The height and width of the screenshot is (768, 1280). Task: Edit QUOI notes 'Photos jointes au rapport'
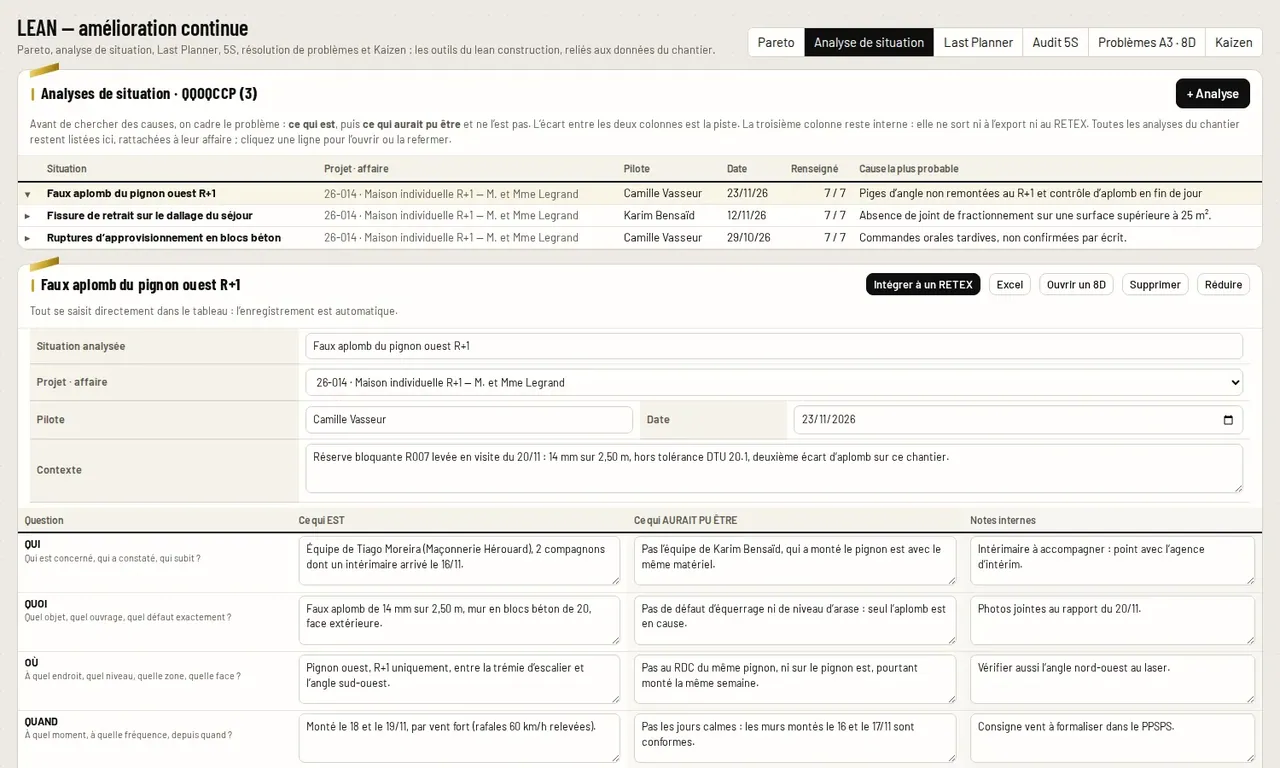[x=1112, y=620]
